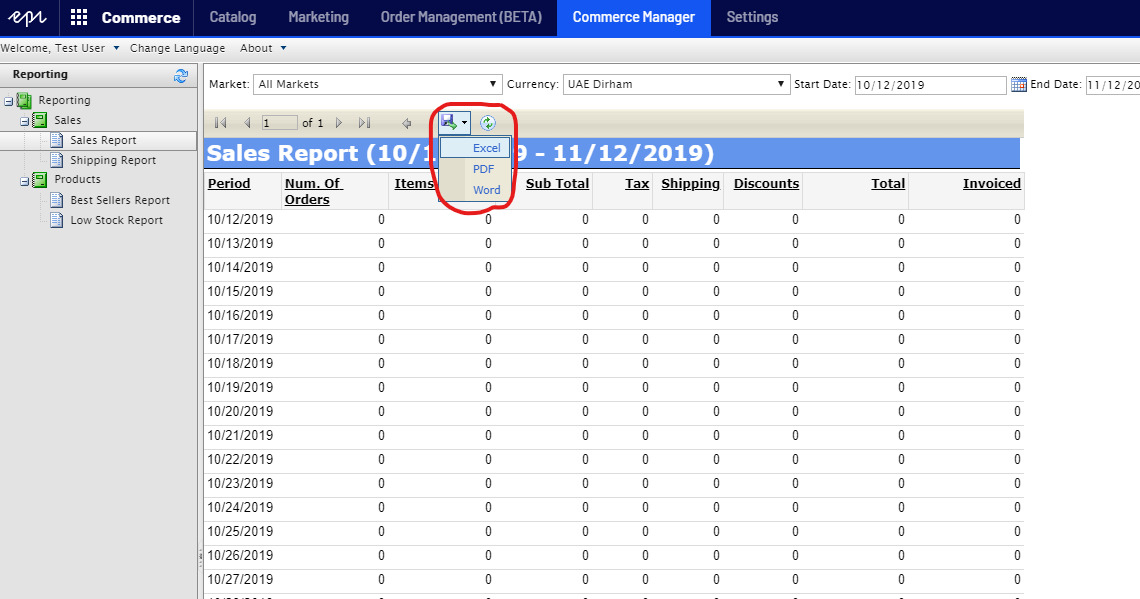Open the Shipping Report tree item
This screenshot has height=599, width=1140.
[113, 160]
